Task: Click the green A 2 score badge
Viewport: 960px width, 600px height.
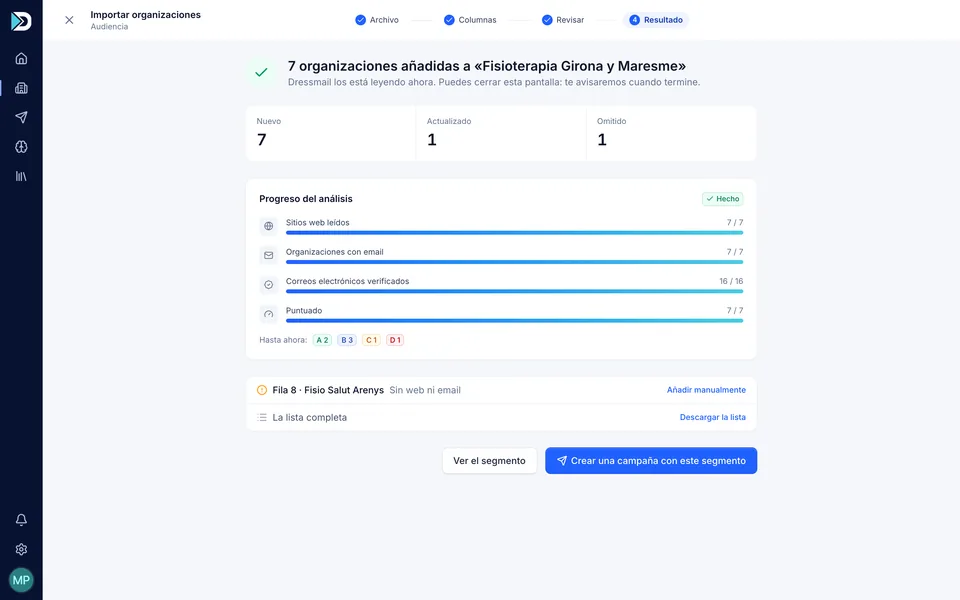Action: [322, 340]
